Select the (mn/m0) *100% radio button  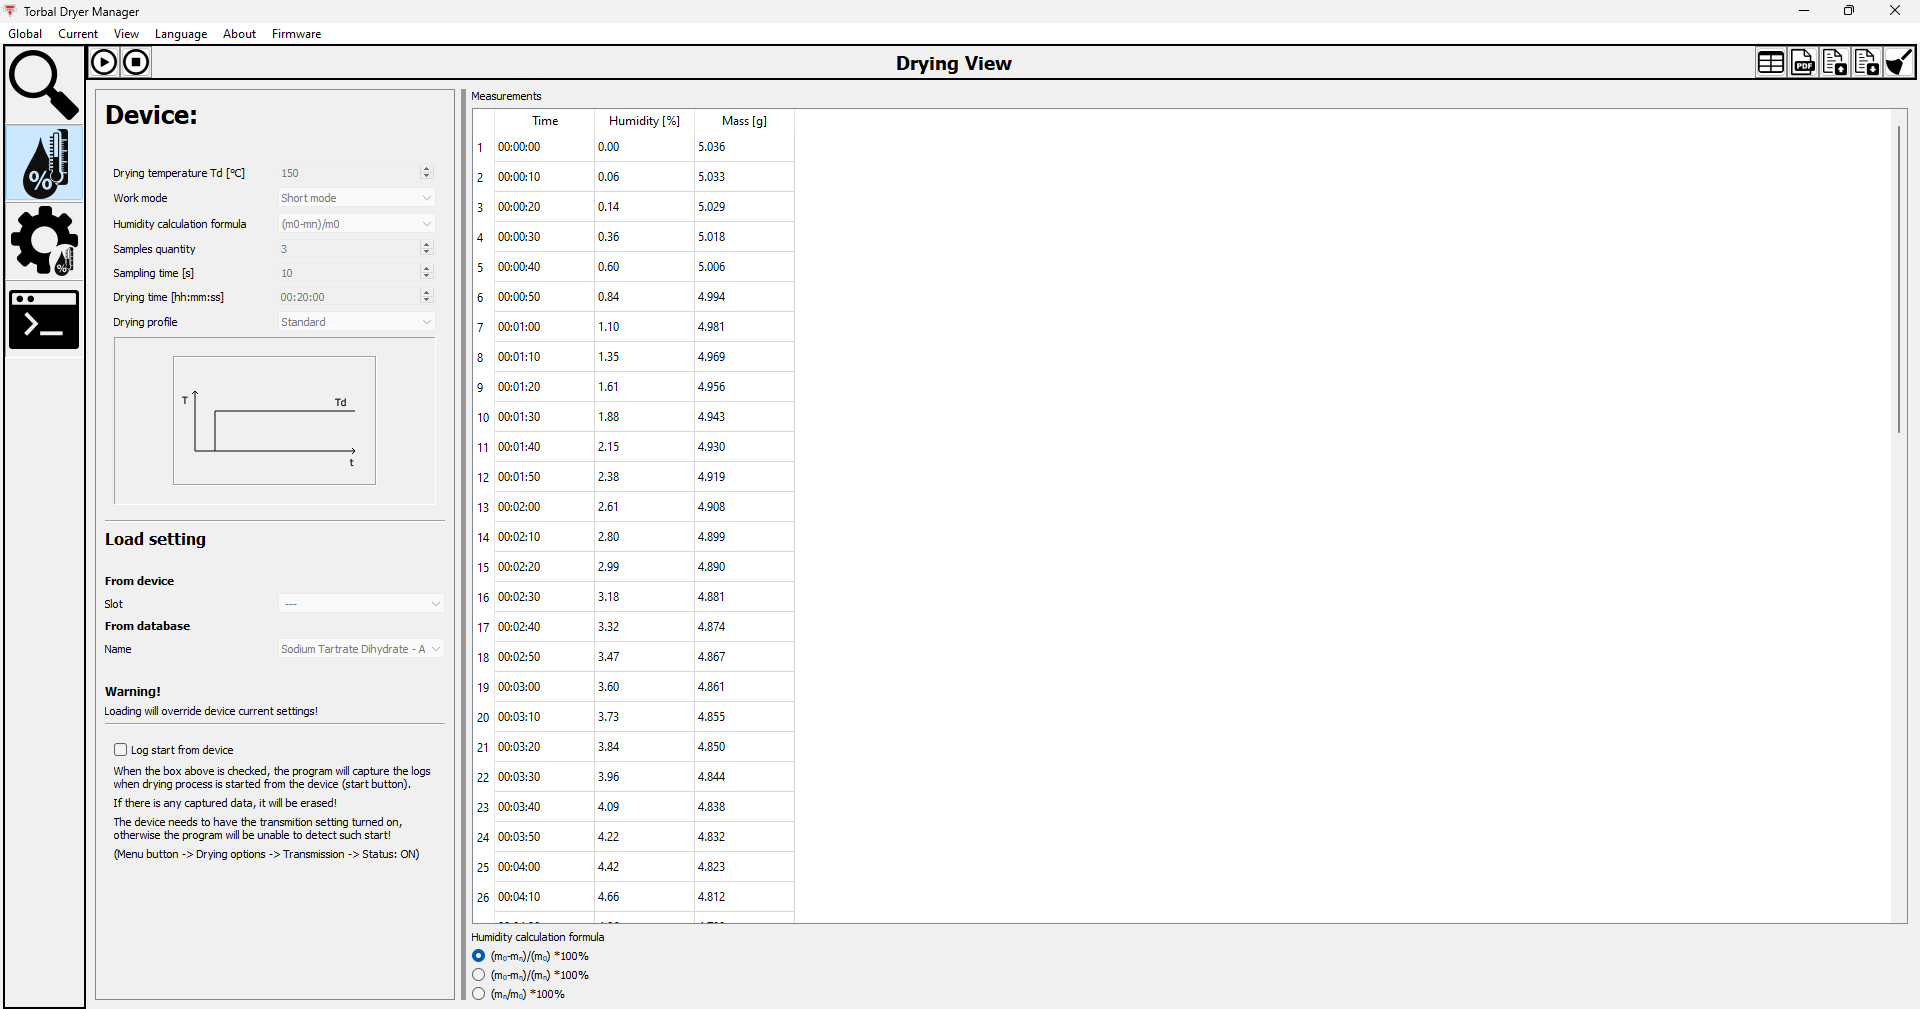[x=479, y=994]
